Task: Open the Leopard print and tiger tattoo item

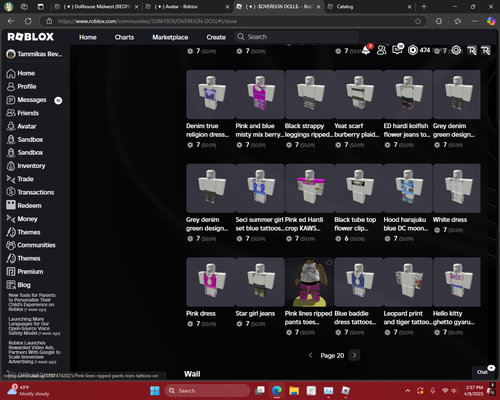Action: [408, 282]
